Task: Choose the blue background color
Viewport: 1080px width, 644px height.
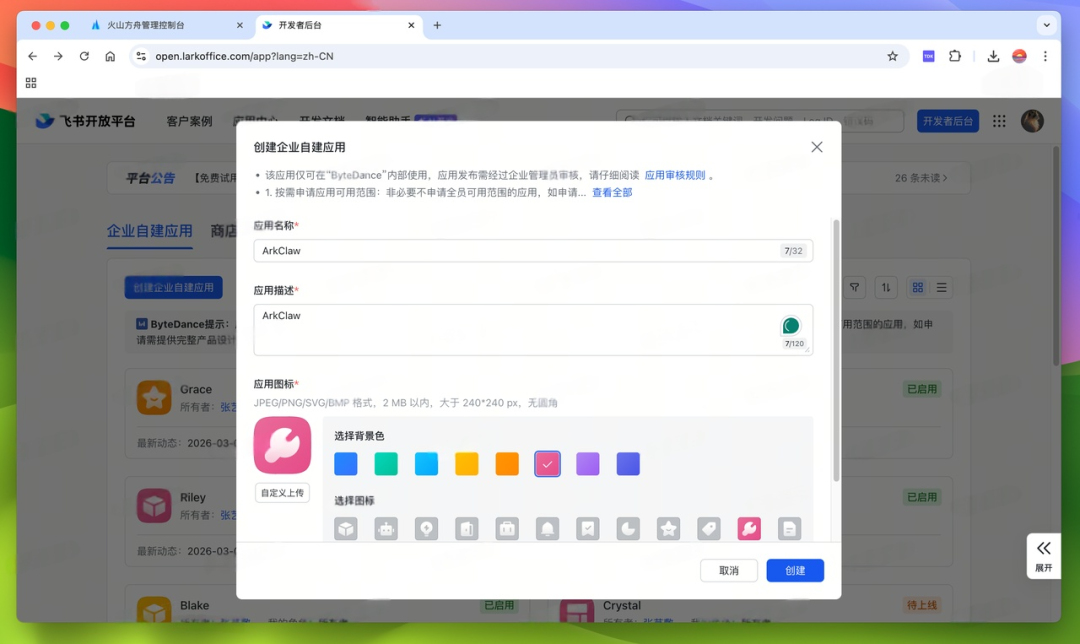Action: 346,464
